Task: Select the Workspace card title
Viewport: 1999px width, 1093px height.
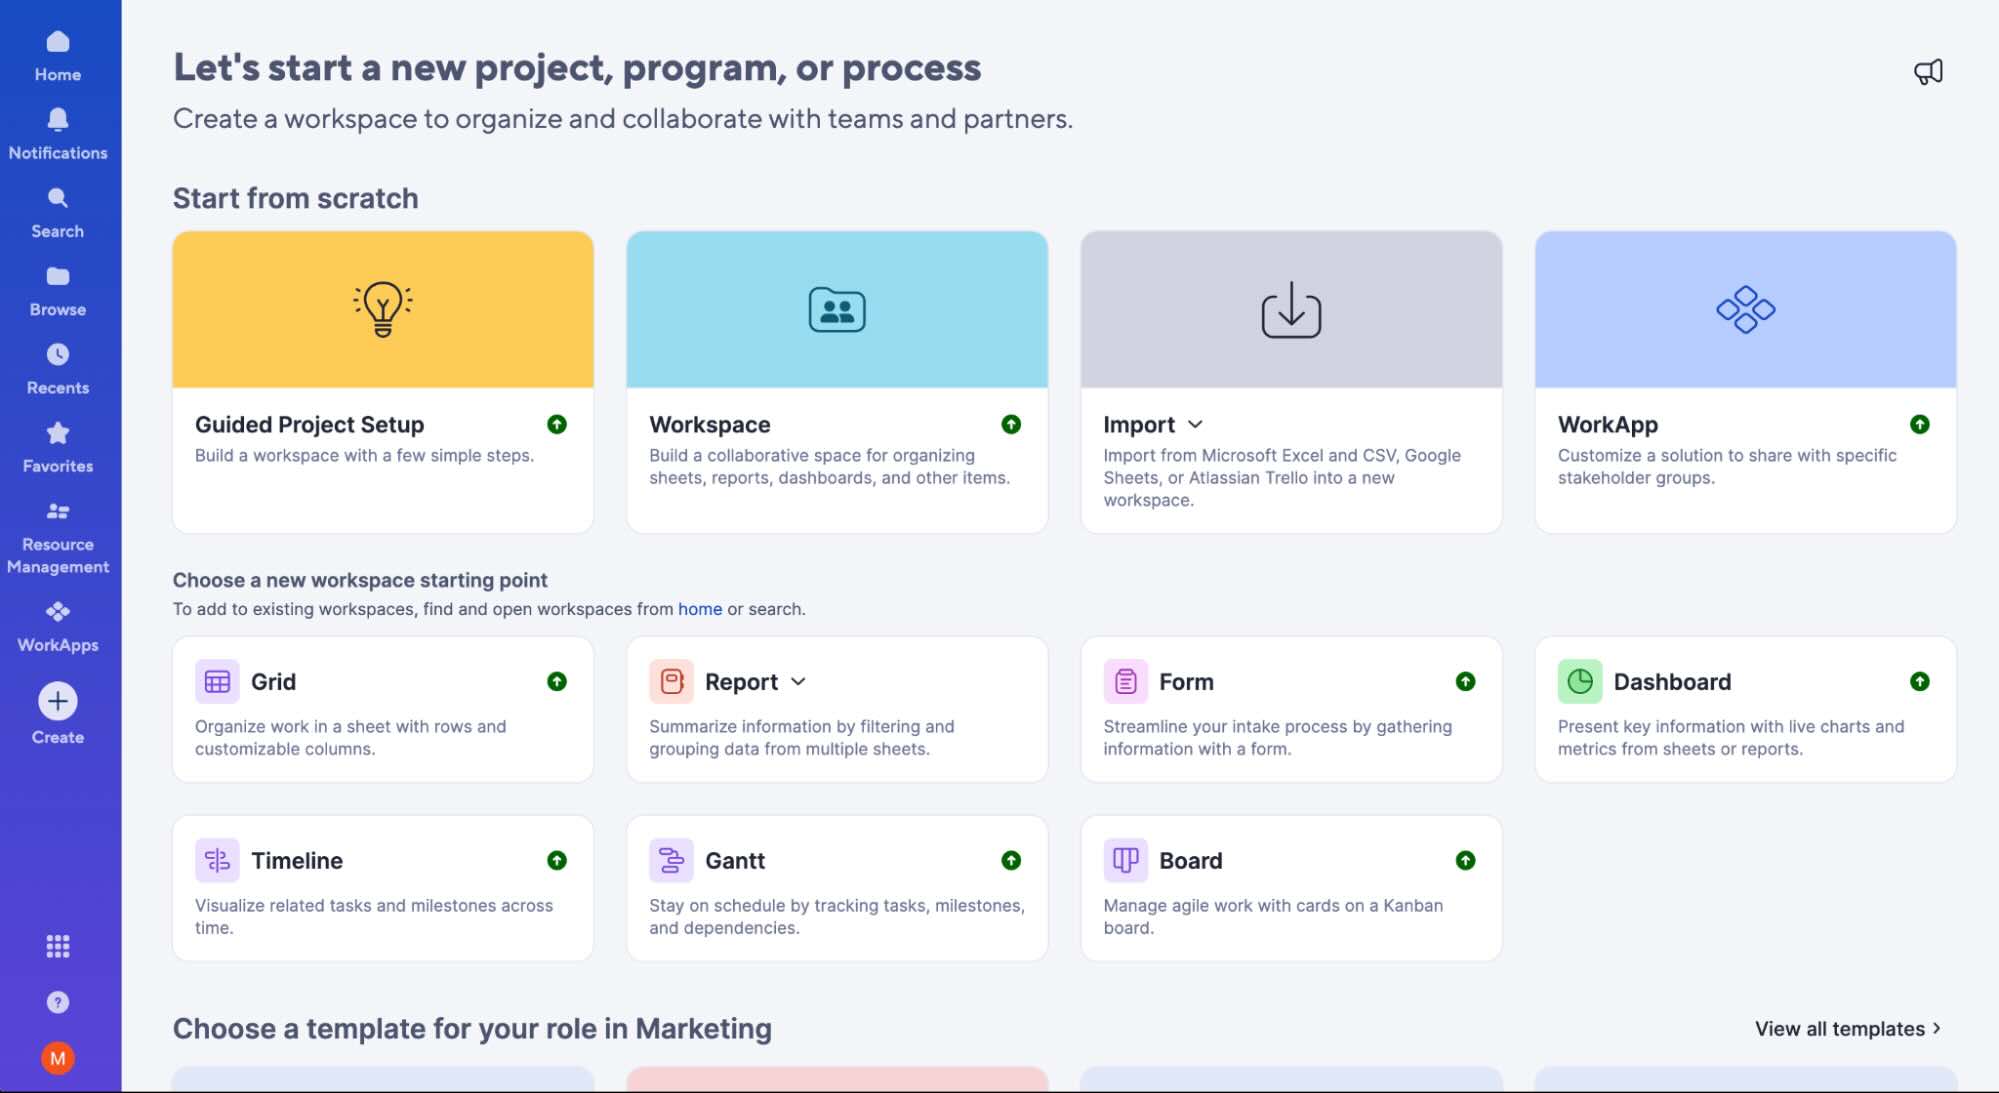Action: coord(710,425)
